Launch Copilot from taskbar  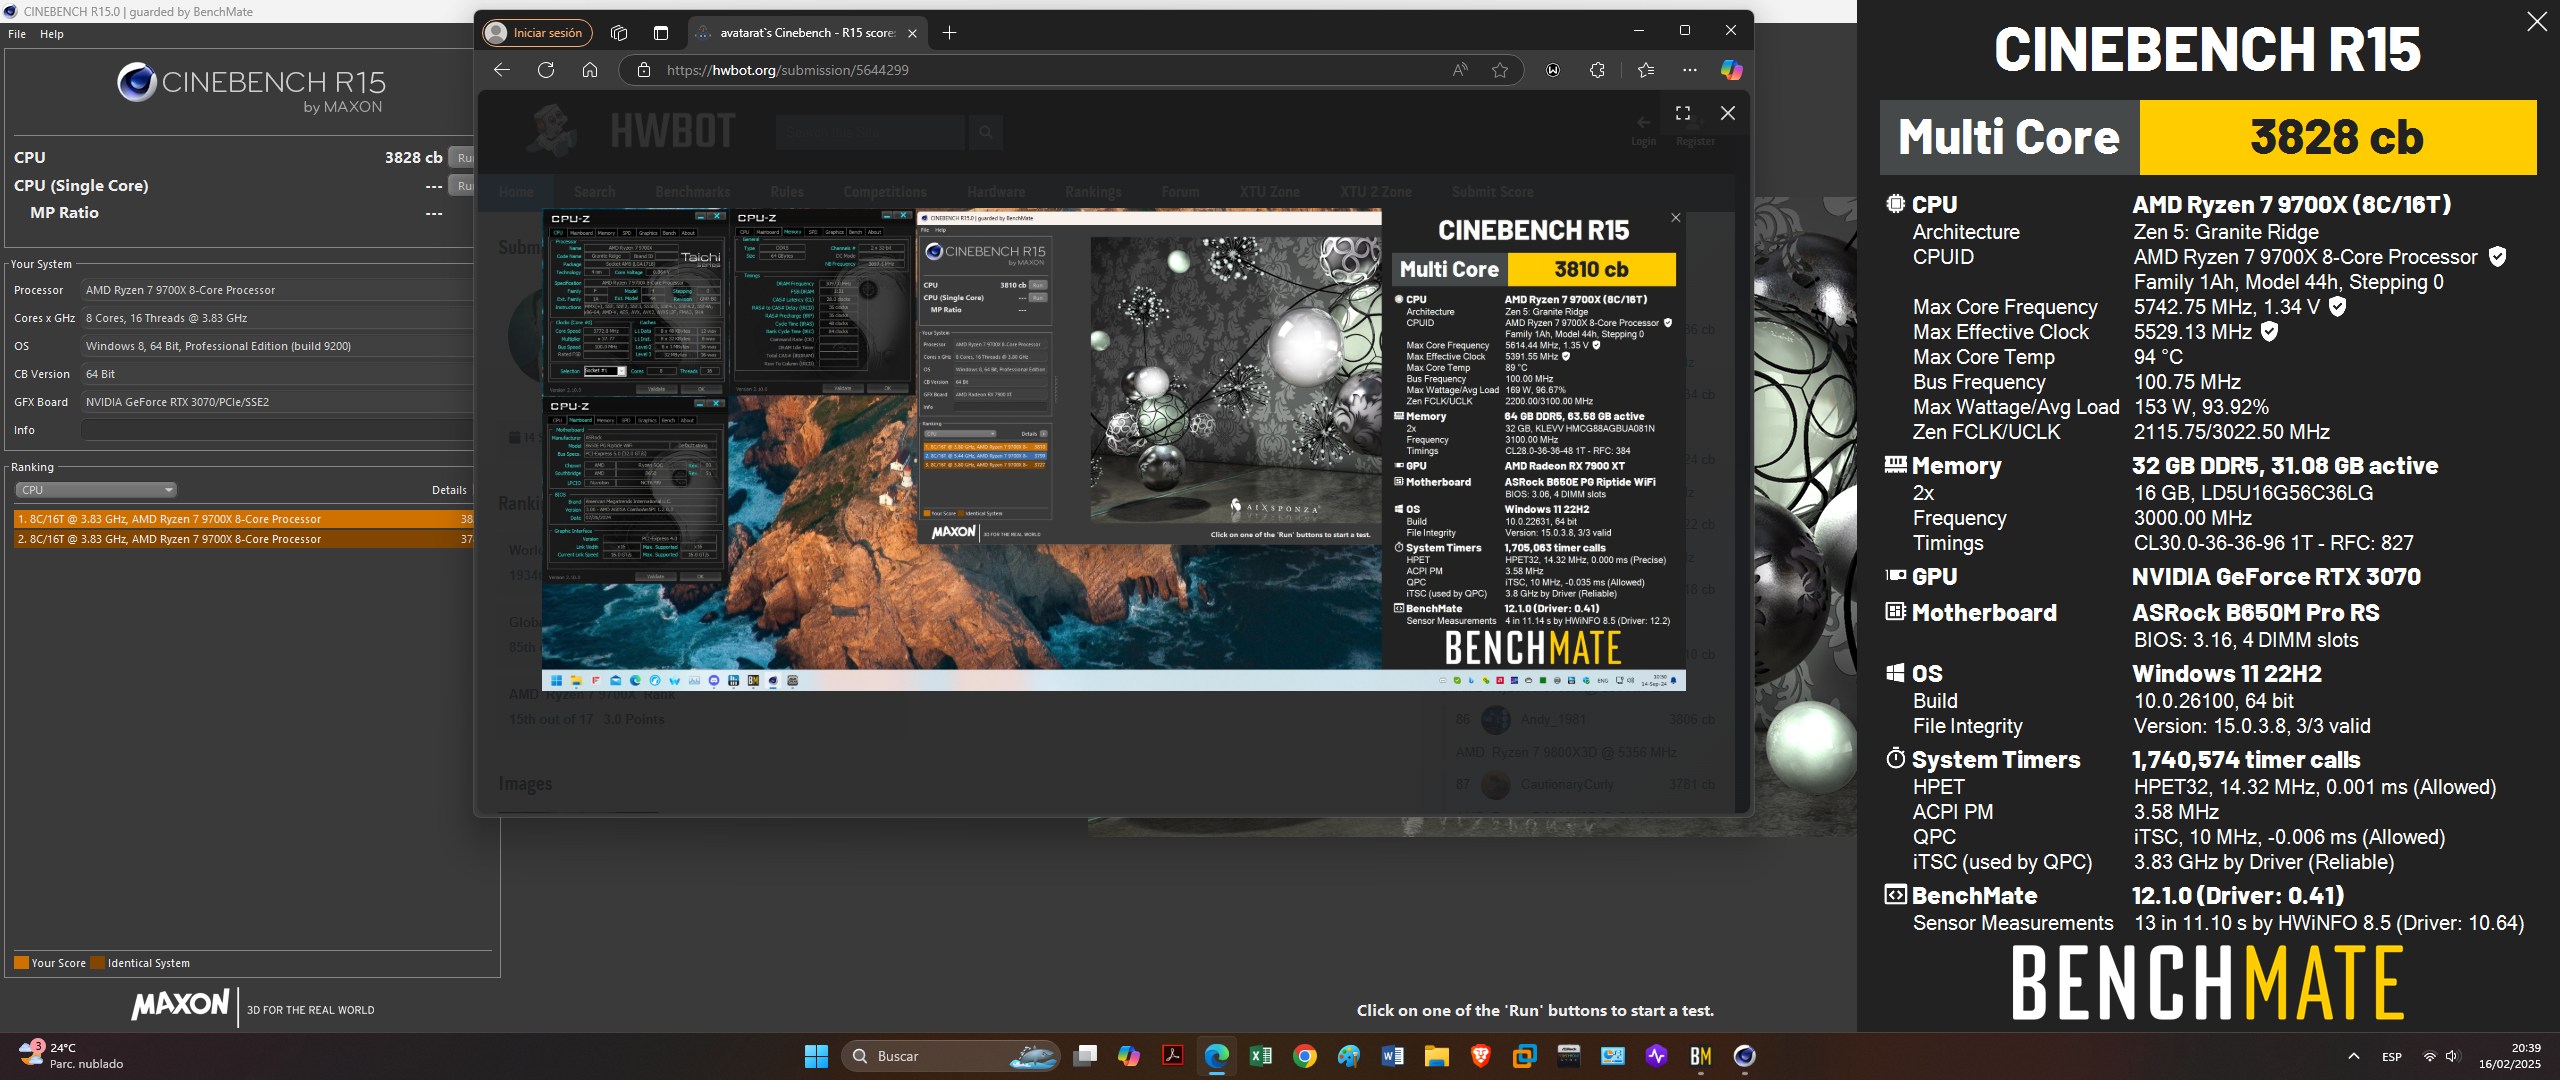1129,1056
